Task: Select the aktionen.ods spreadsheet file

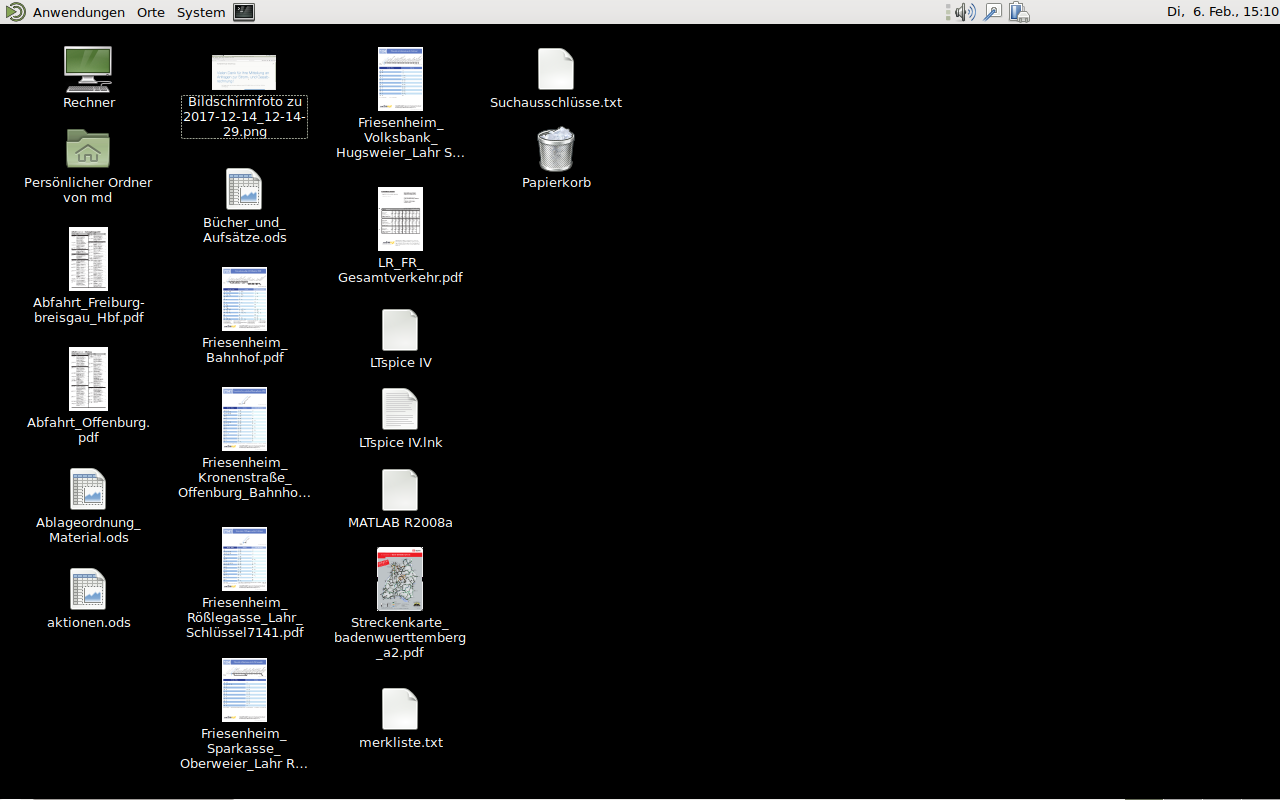Action: [88, 589]
